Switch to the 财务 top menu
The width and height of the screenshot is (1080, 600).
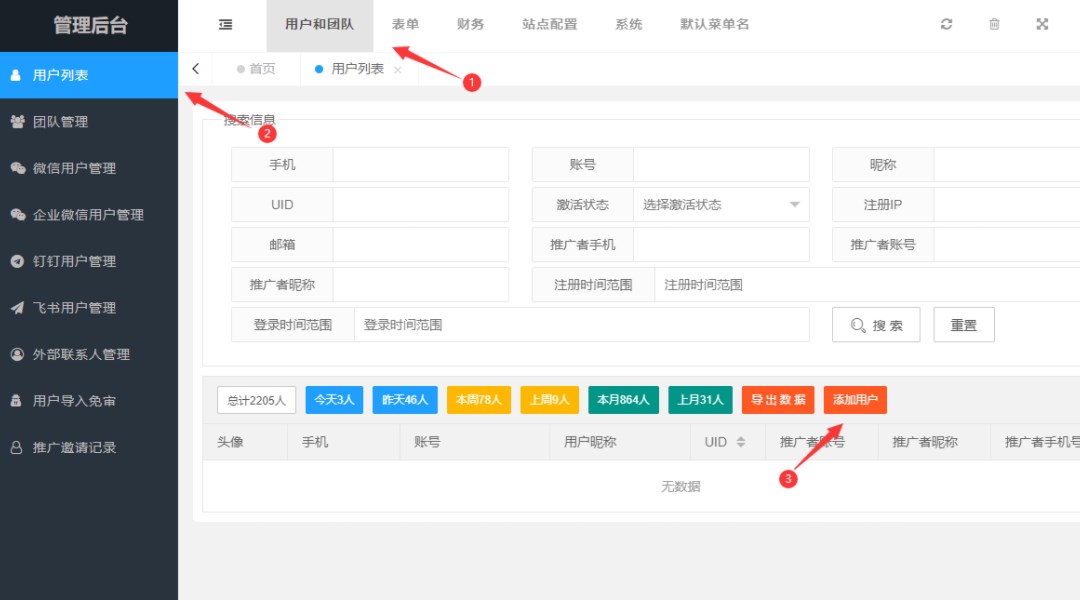tap(470, 25)
